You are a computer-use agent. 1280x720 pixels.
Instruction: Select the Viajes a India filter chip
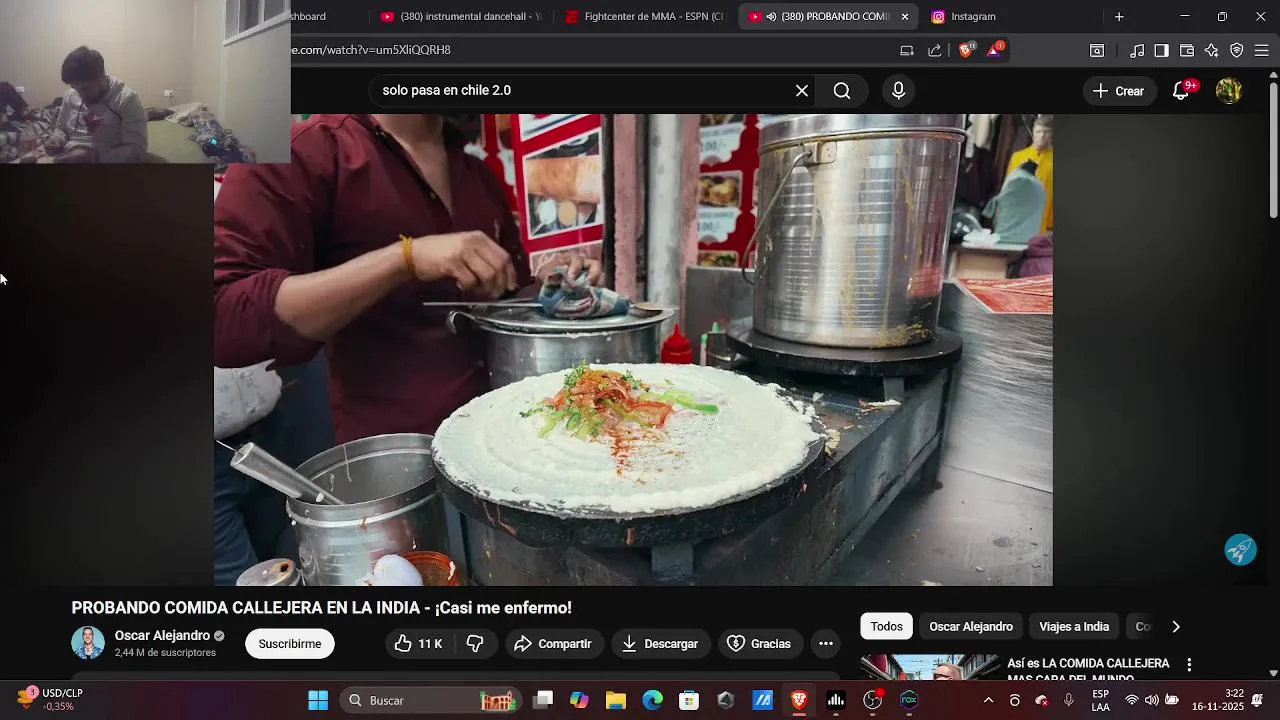1074,627
